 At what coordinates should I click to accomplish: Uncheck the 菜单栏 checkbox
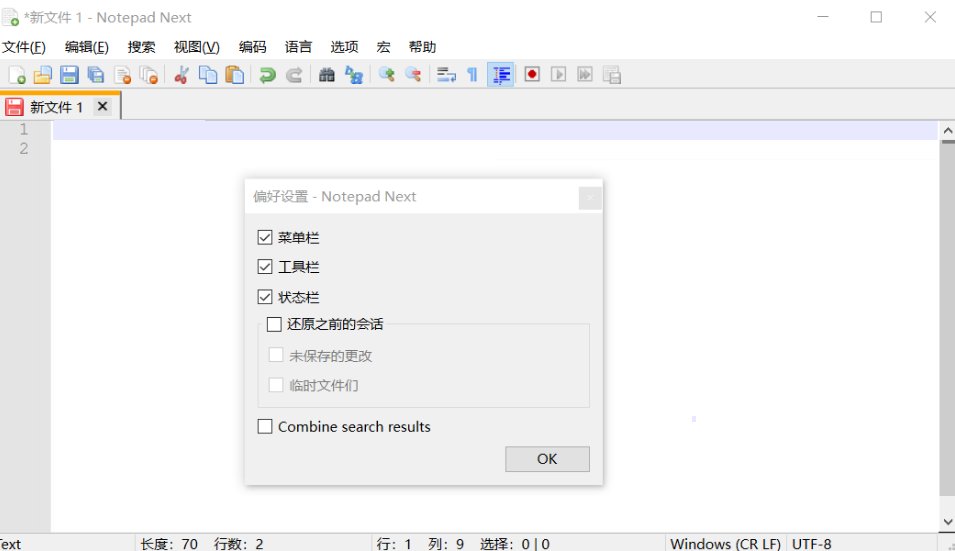click(264, 237)
